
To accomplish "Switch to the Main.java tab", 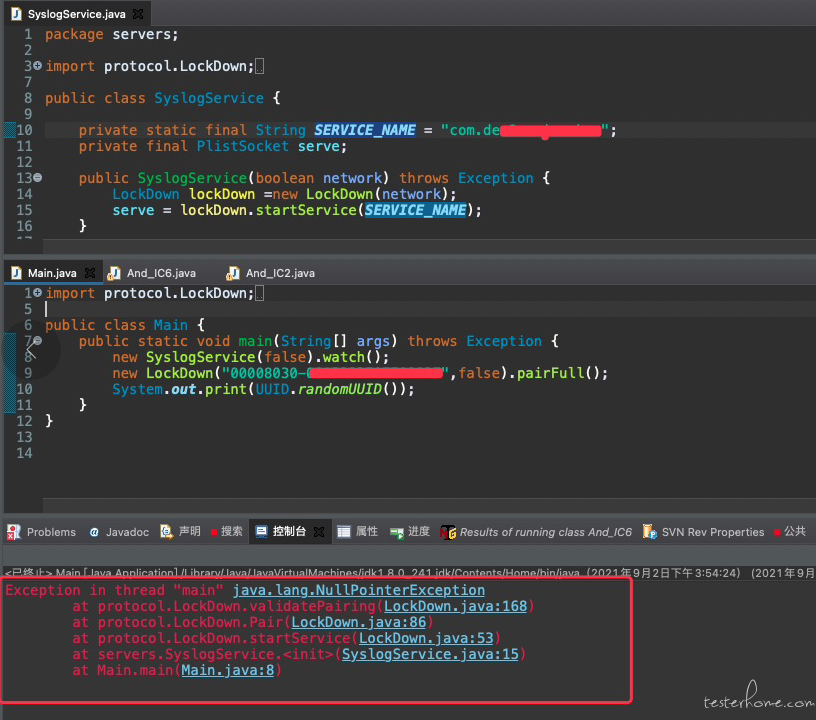I will click(52, 273).
